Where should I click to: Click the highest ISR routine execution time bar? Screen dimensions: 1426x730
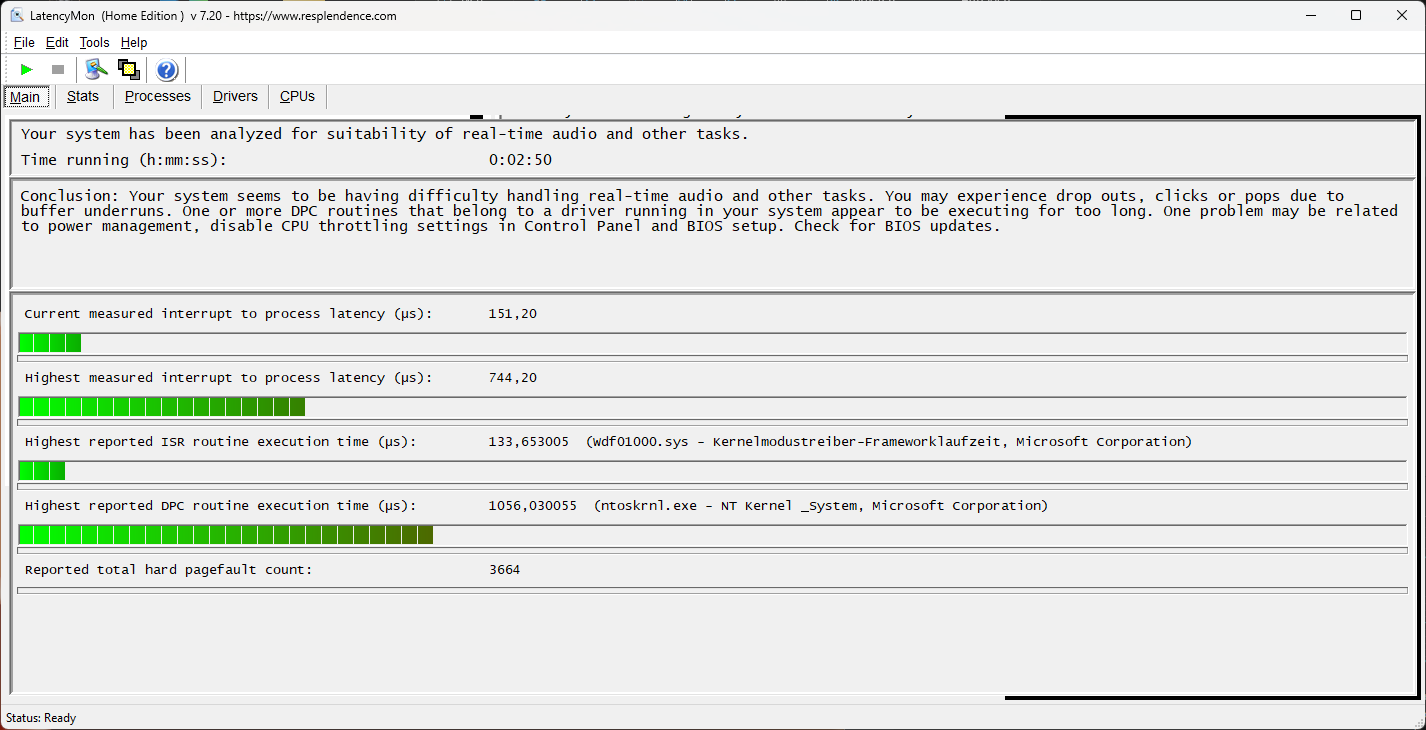[x=712, y=471]
